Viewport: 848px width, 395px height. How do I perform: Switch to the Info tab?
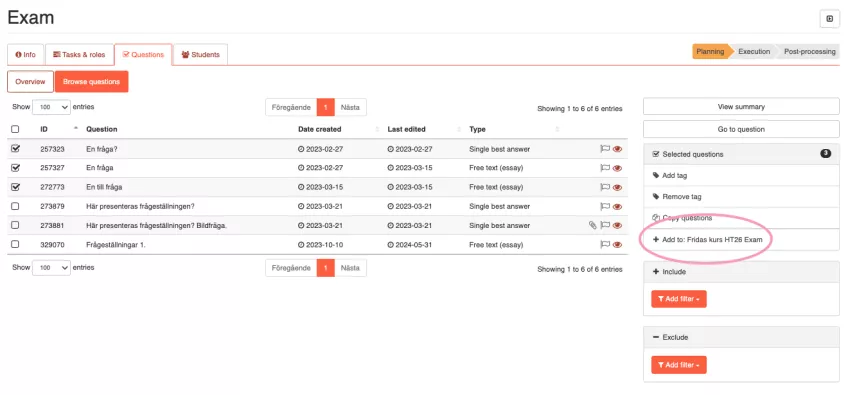(25, 55)
